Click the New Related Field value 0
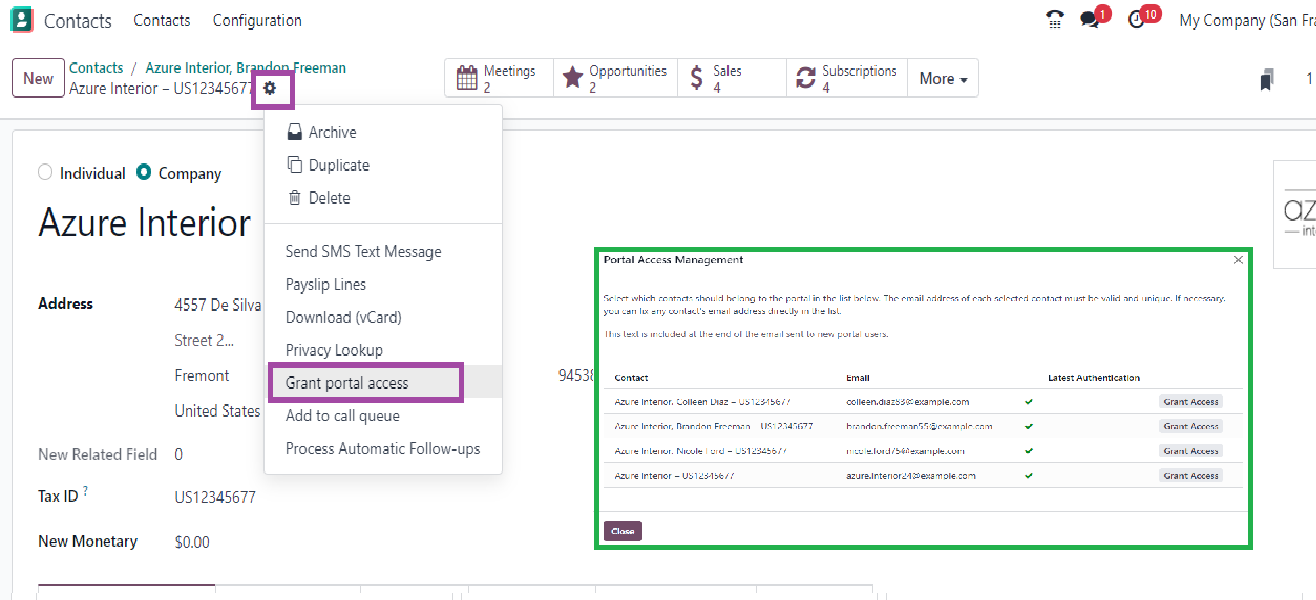The image size is (1316, 600). (x=179, y=454)
